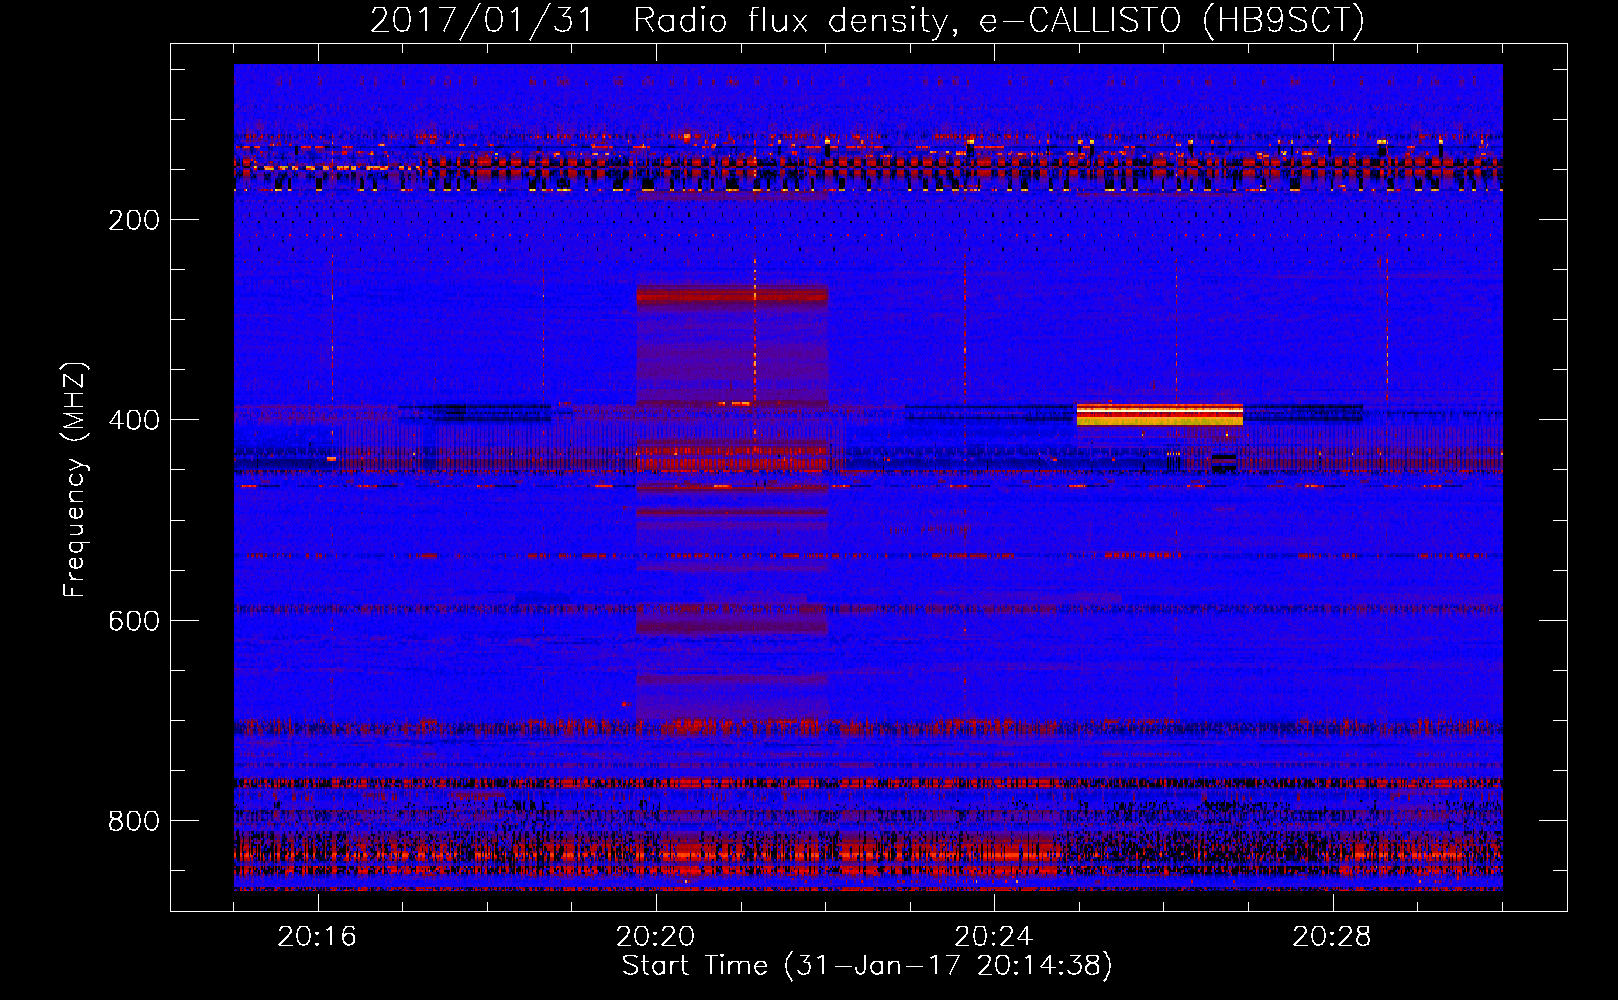Image resolution: width=1618 pixels, height=1000 pixels.
Task: Click the 20:28 time tick label
Action: [x=1332, y=937]
